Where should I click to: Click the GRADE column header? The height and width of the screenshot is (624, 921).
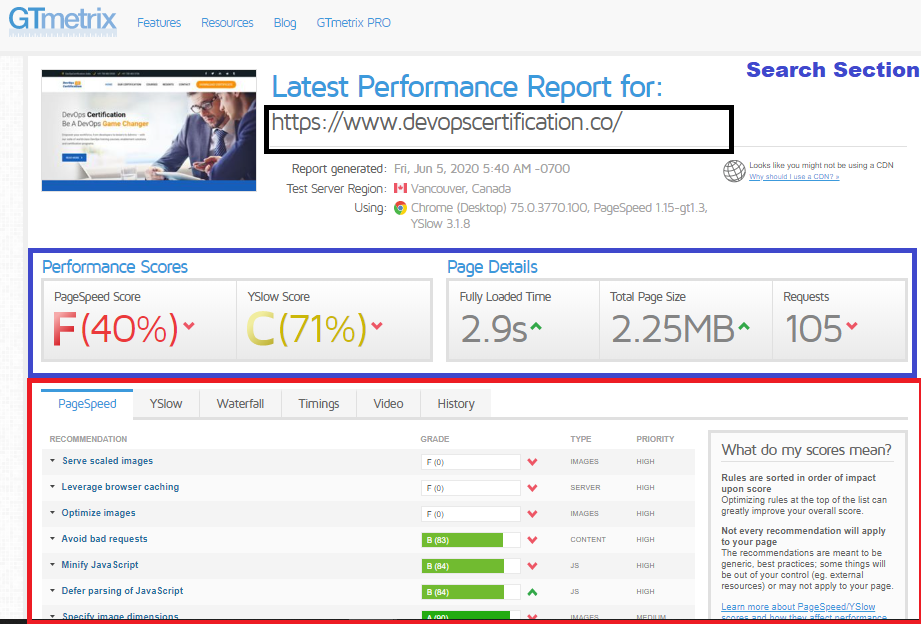click(435, 439)
